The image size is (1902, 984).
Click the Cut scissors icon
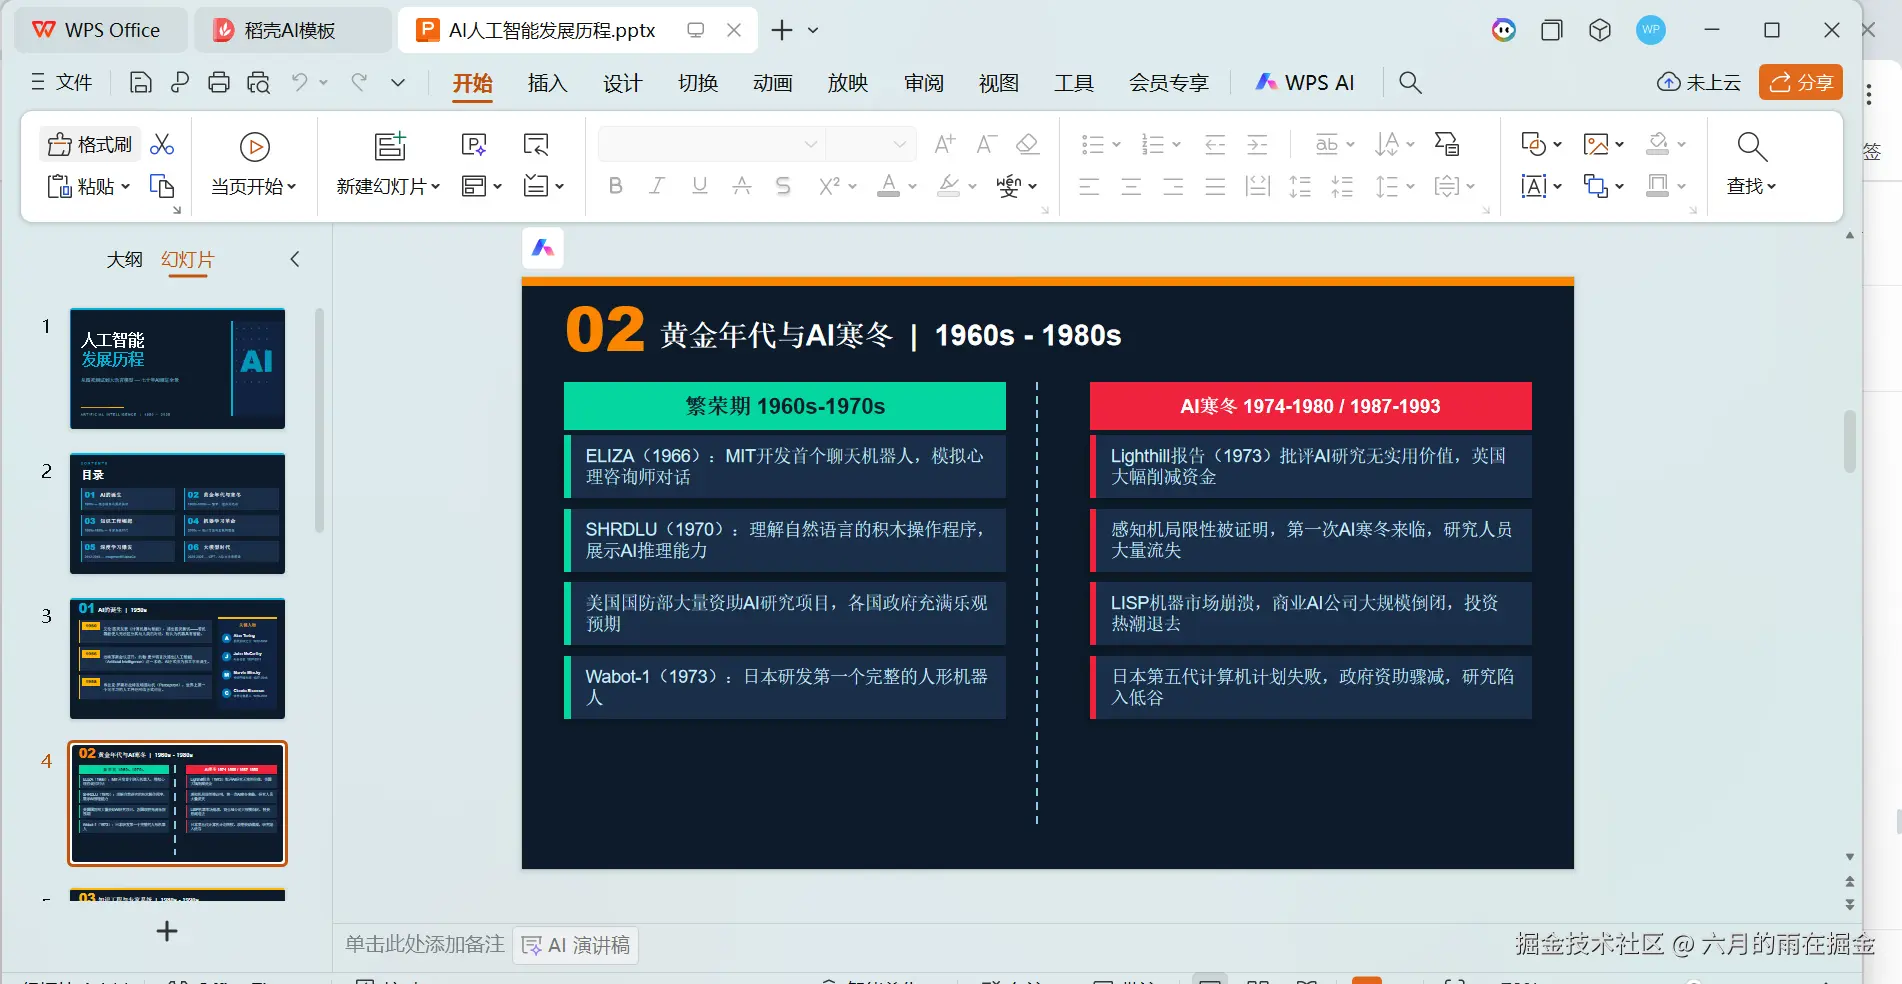pos(162,145)
